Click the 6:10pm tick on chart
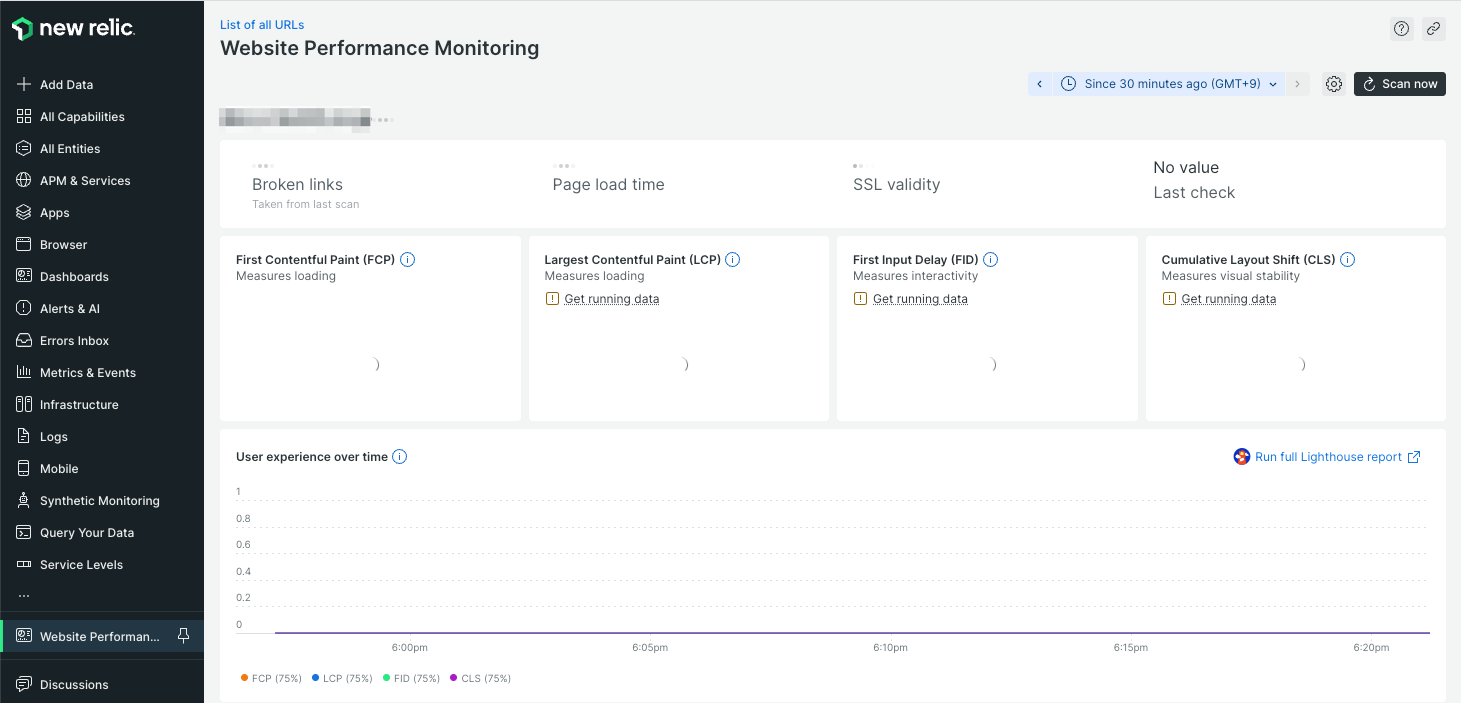1461x703 pixels. [890, 648]
